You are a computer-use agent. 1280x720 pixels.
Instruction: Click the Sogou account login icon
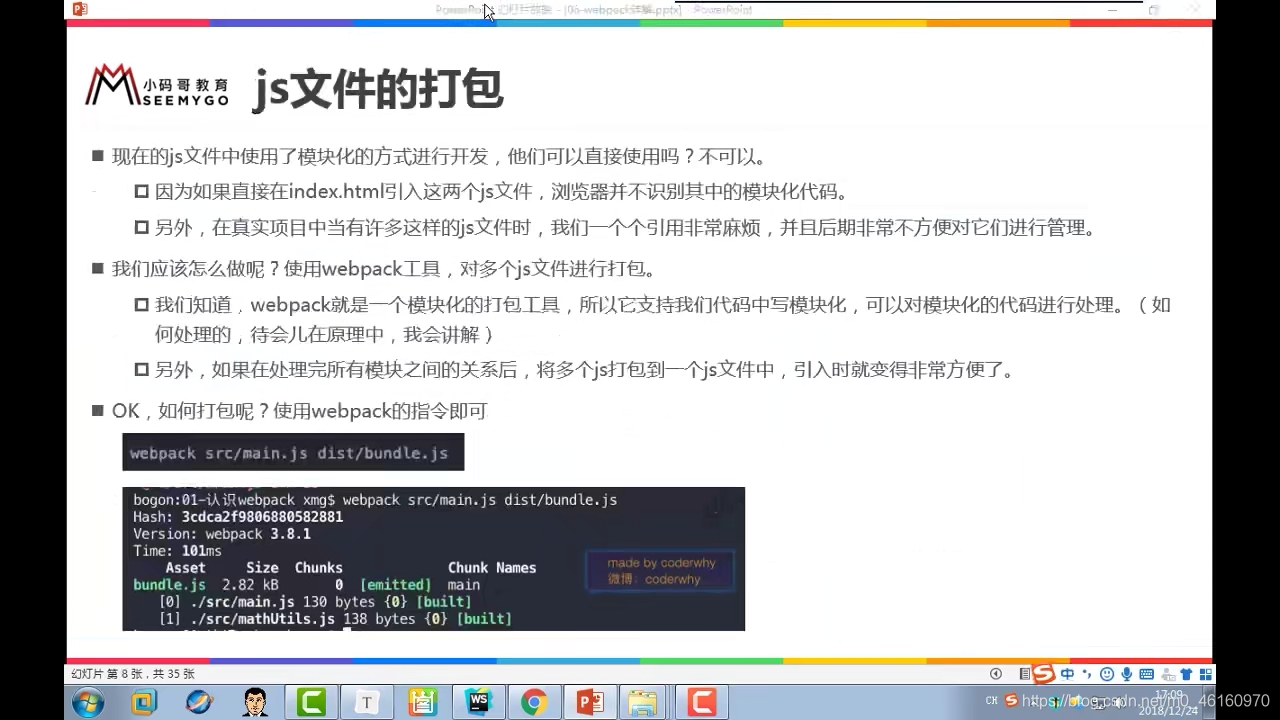(1168, 674)
